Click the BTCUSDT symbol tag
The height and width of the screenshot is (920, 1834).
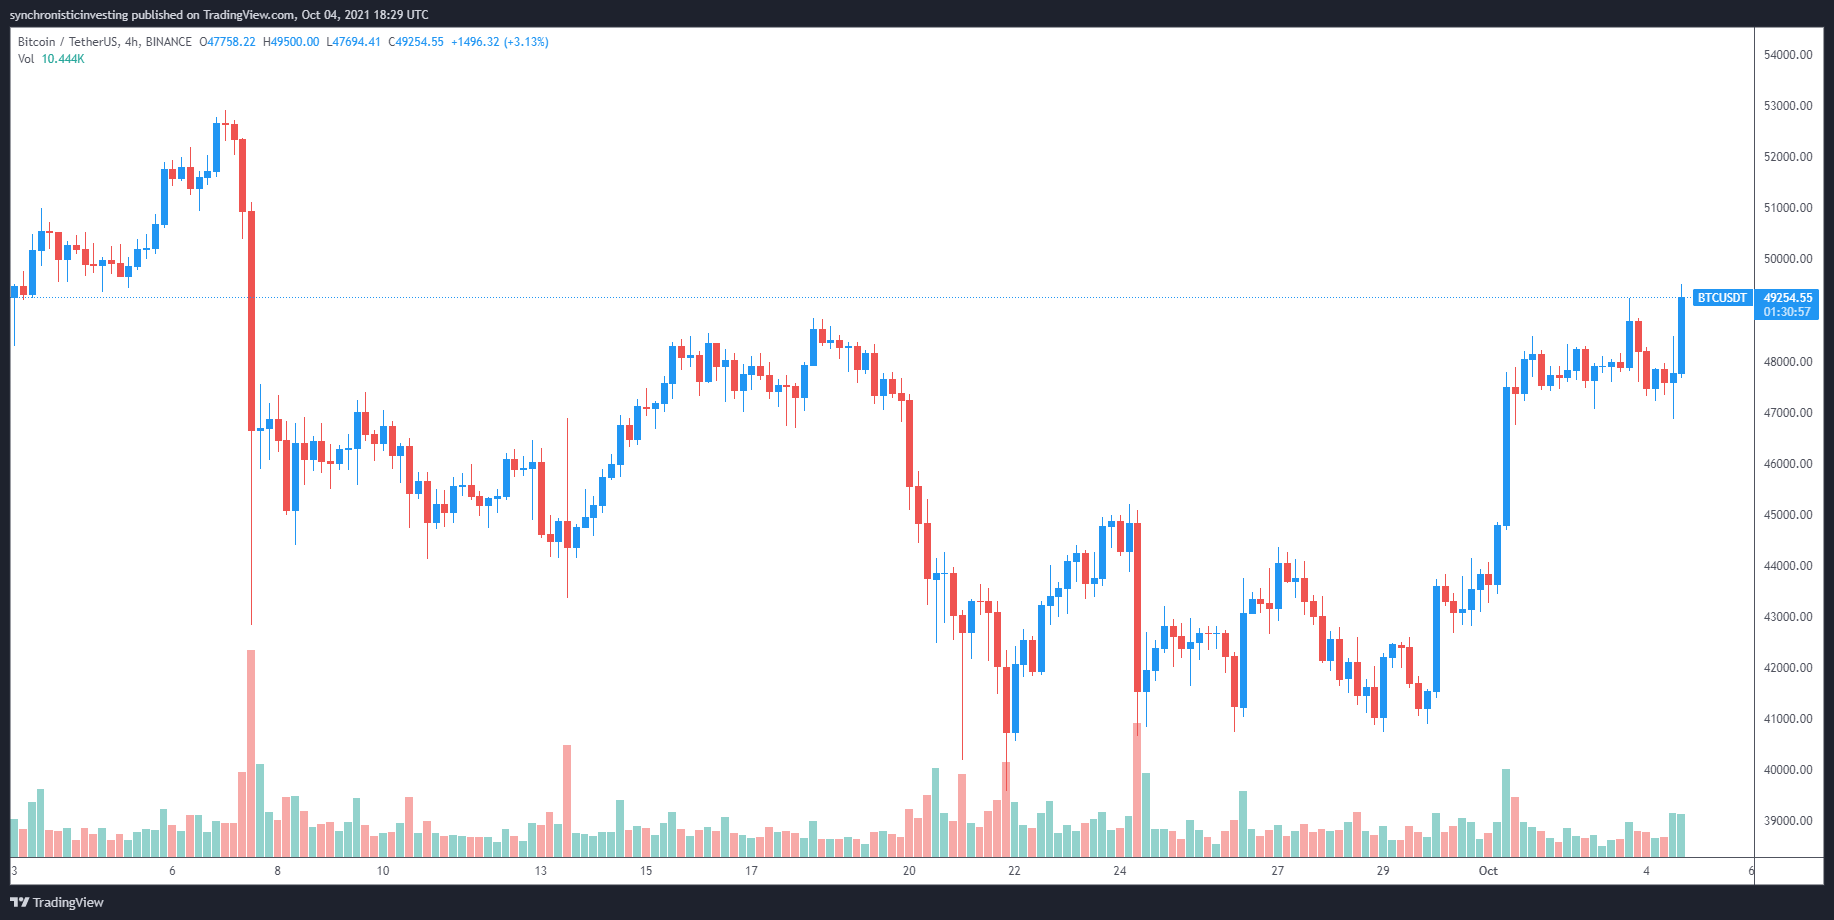(x=1722, y=298)
